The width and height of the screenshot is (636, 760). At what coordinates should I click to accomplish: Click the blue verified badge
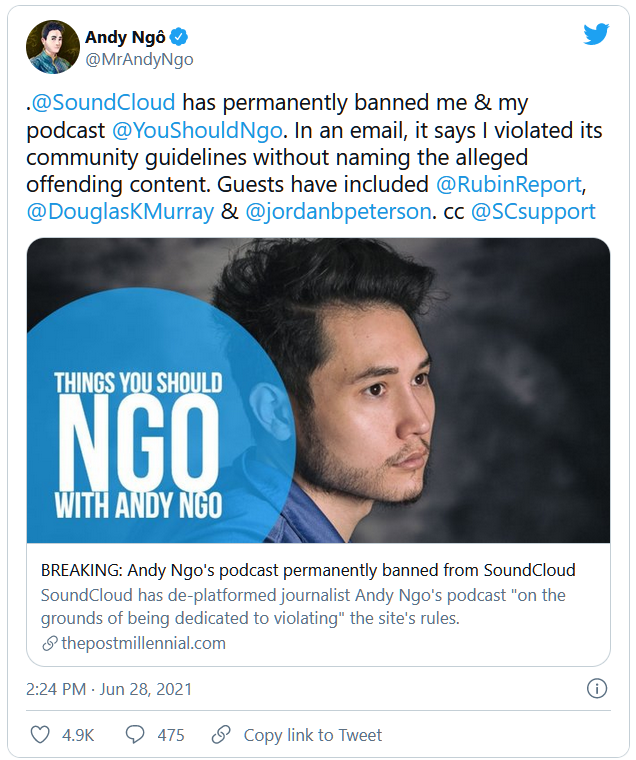179,38
